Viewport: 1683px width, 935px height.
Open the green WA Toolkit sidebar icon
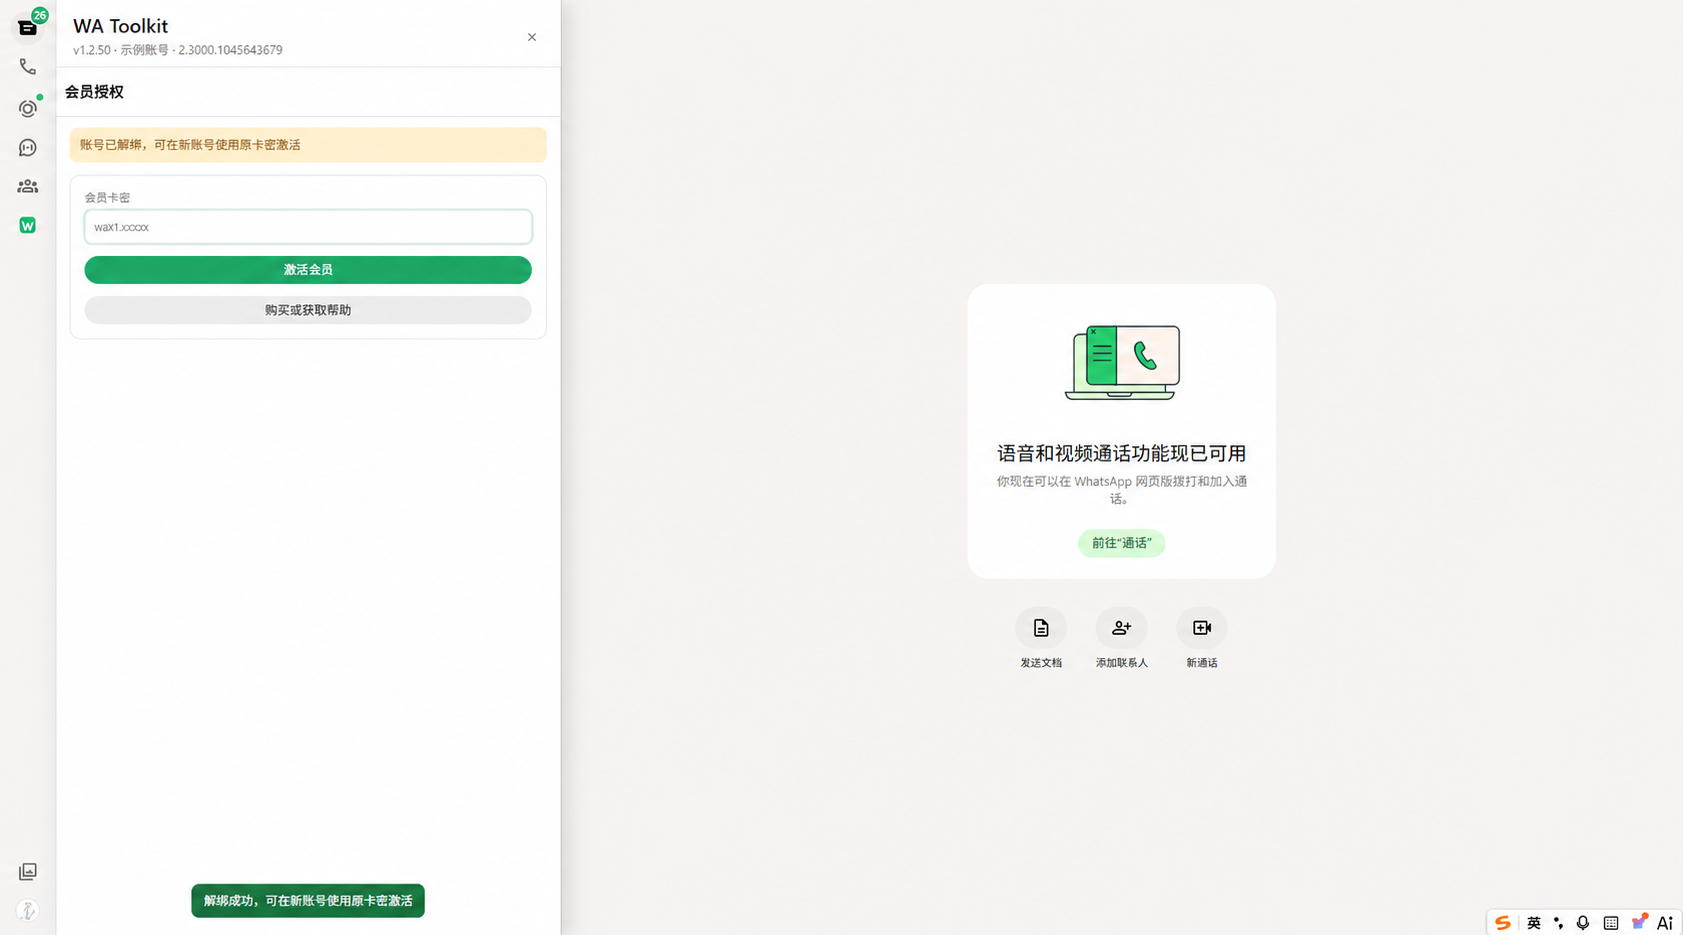click(x=28, y=226)
